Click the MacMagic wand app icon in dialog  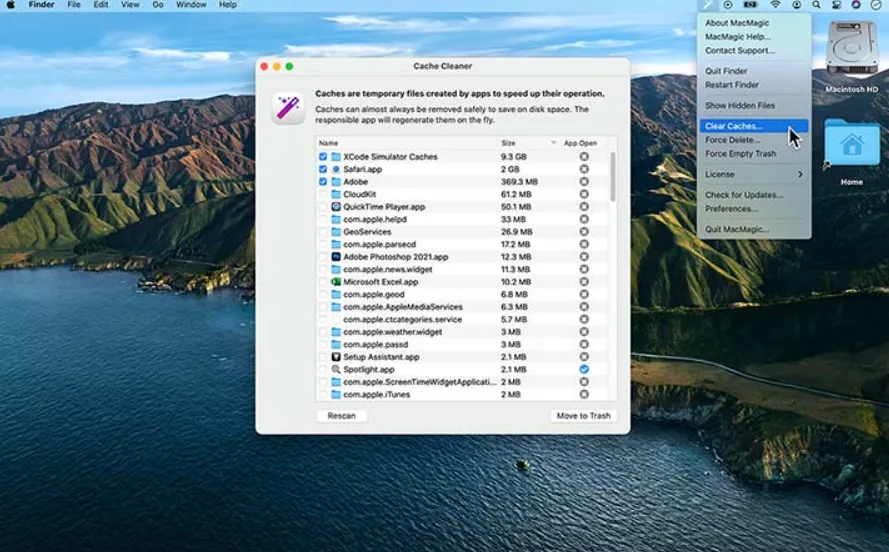(288, 108)
